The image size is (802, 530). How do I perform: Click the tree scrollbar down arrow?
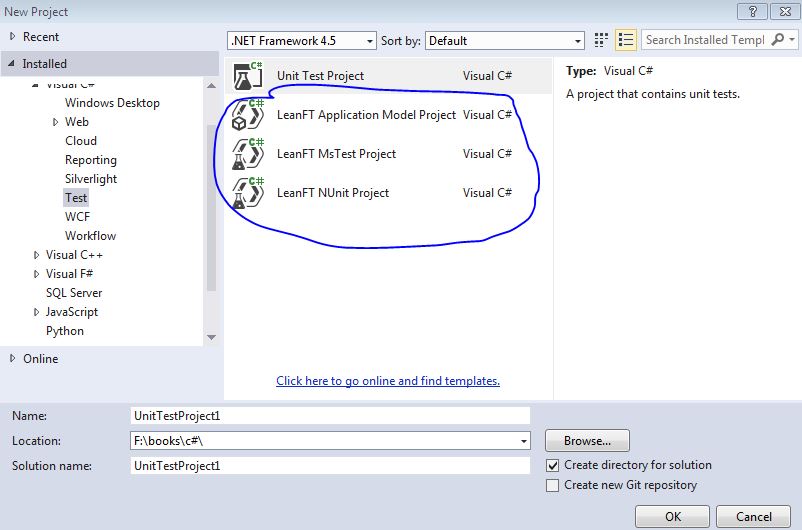[211, 337]
